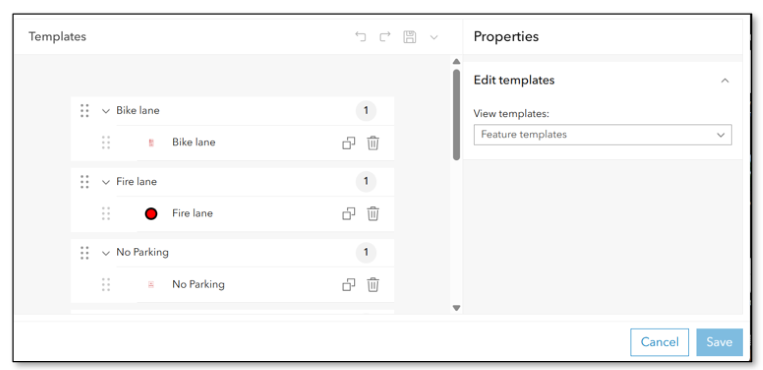Click the drag handle of Fire lane template row
763x370 pixels.
click(x=106, y=214)
